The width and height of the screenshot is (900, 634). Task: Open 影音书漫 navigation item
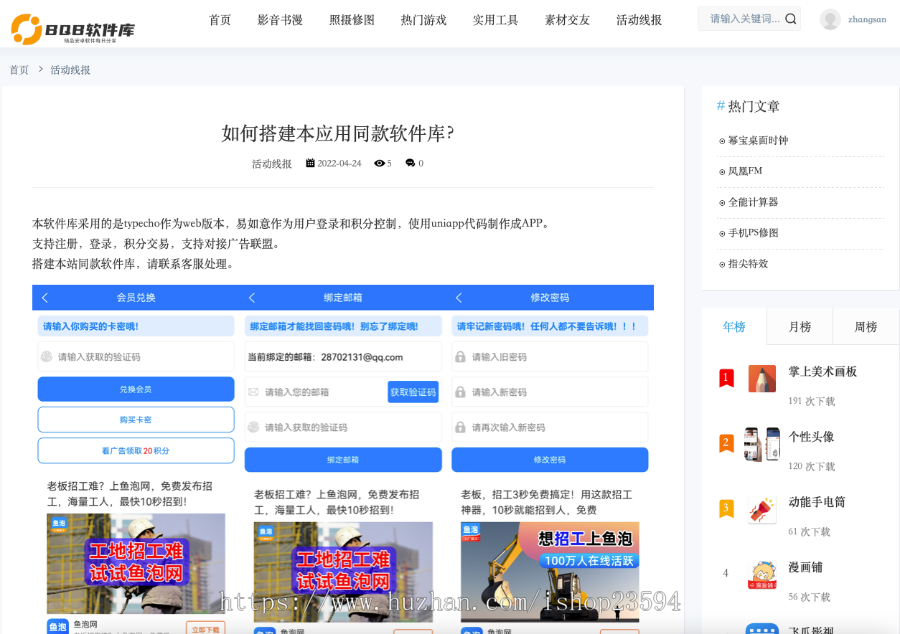pos(280,20)
